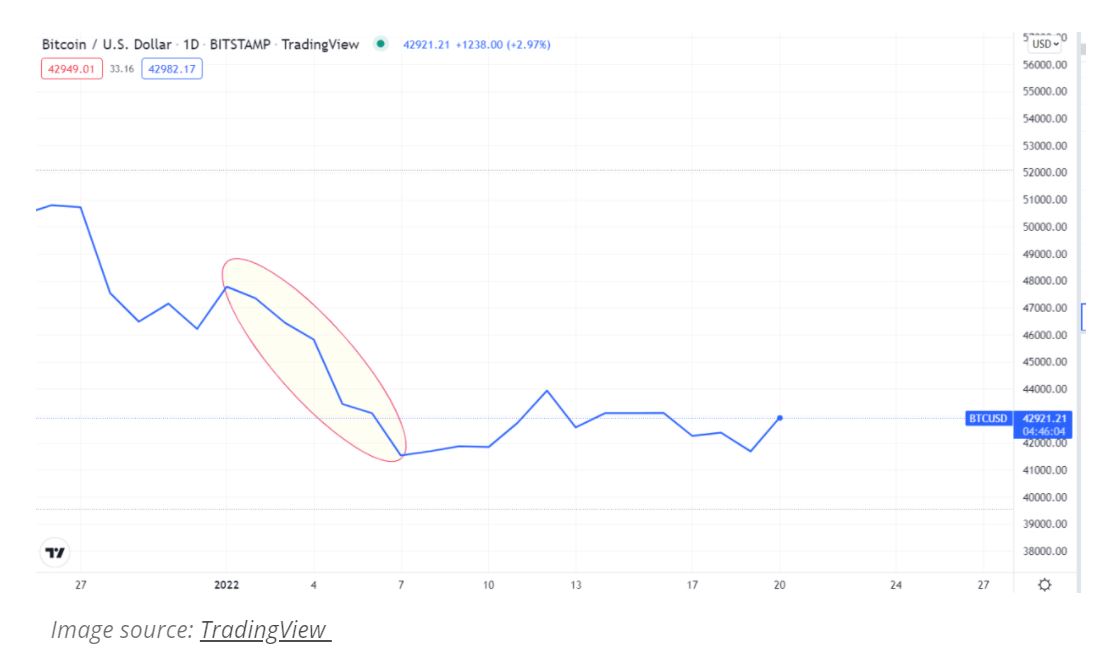Click the BITSTAMP exchange name in title

coord(240,44)
